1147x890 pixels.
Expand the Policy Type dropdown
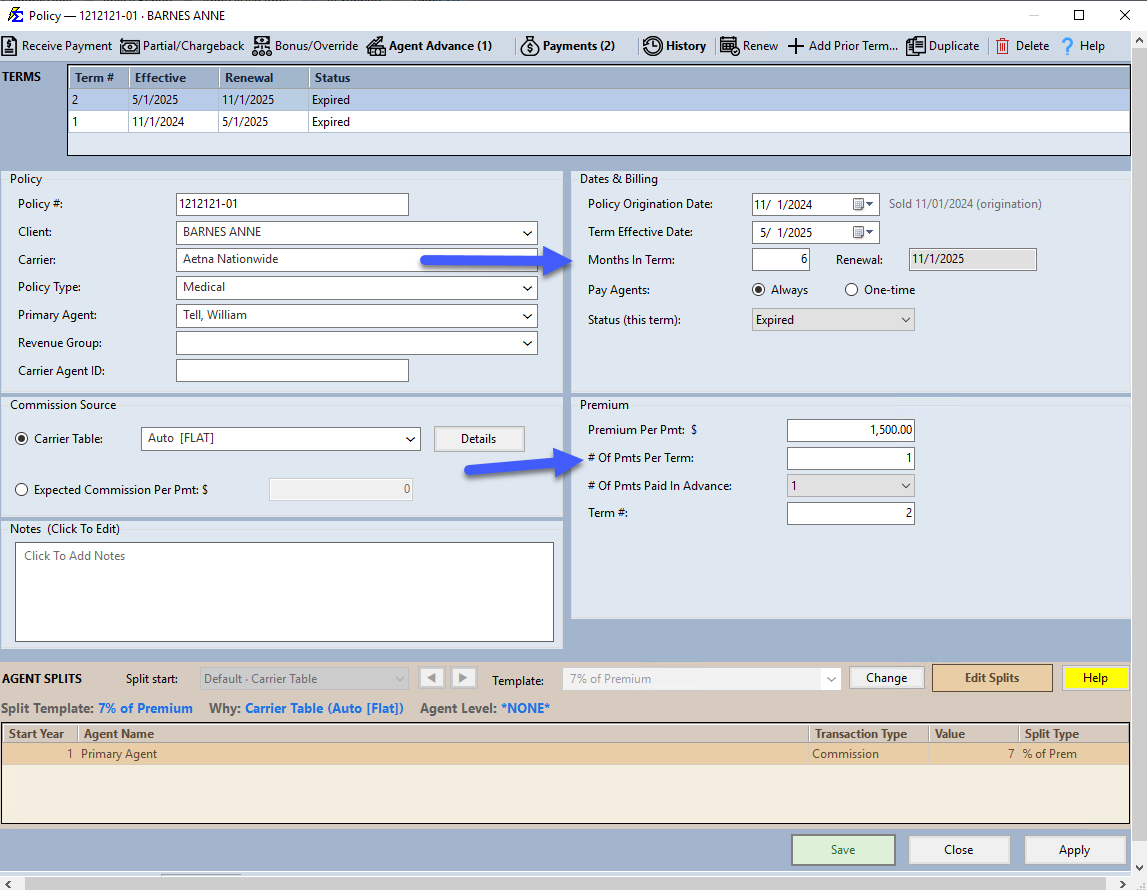[527, 288]
